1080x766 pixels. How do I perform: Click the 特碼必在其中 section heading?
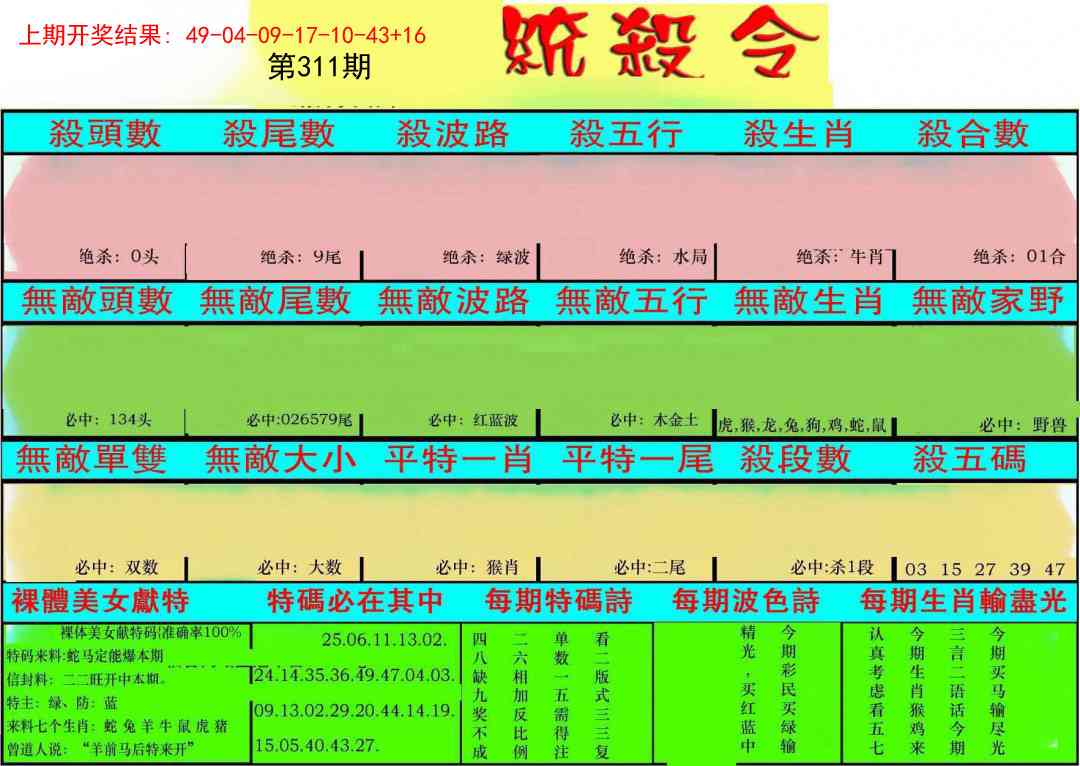pyautogui.click(x=355, y=601)
